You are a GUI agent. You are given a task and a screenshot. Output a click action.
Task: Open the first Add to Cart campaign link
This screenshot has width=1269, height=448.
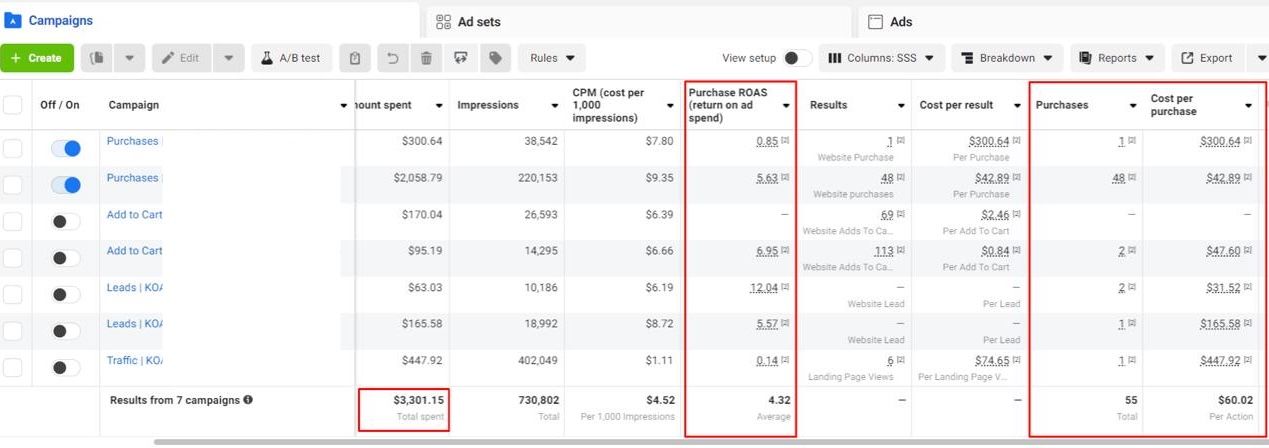point(134,214)
